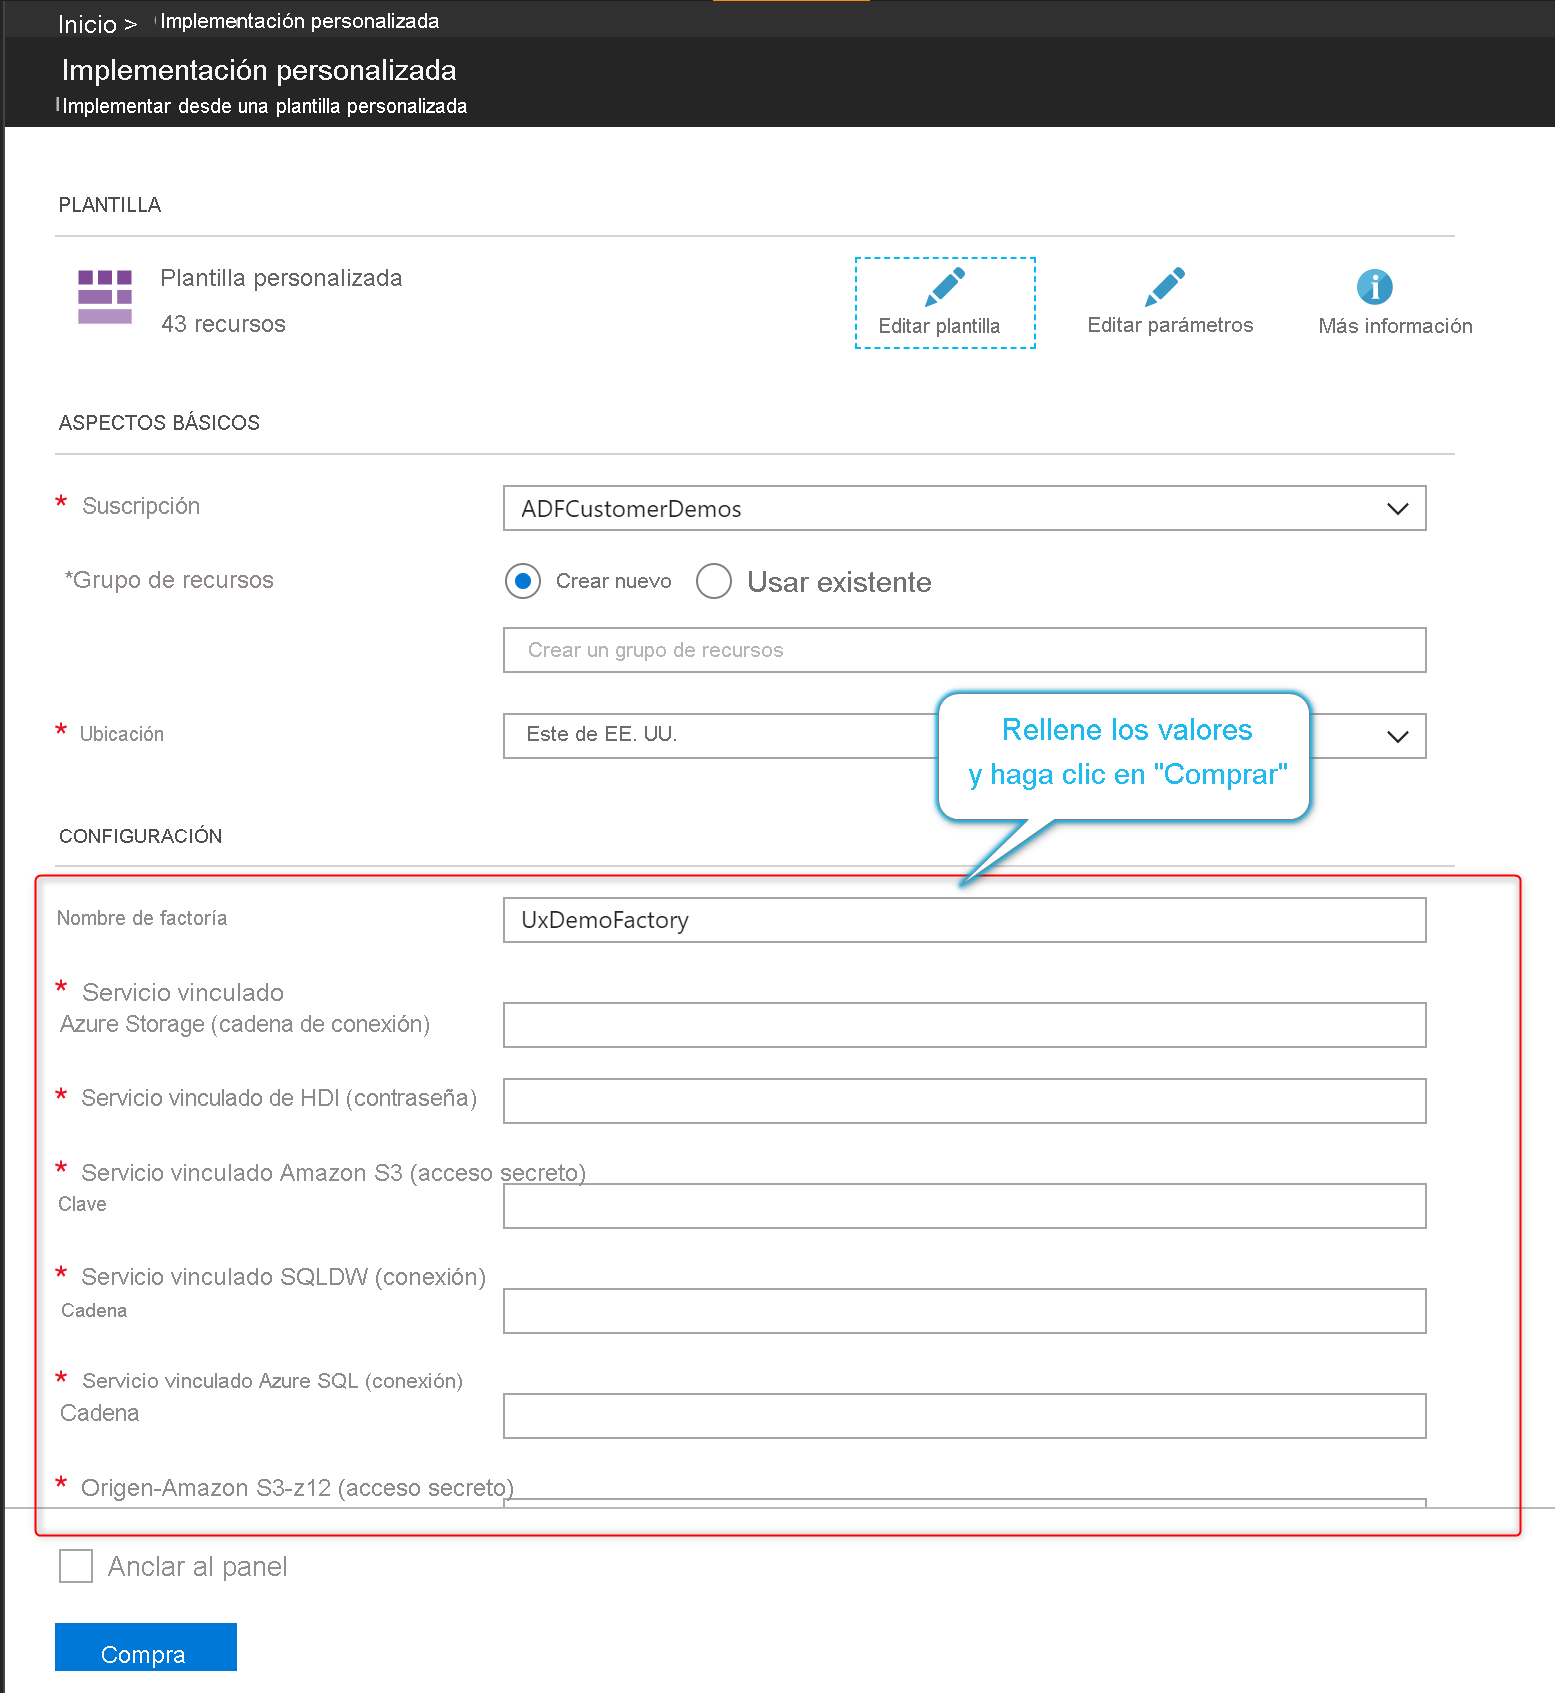Screen dimensions: 1555x1693
Task: Click the Azure SQL conexión Cadena field
Action: (x=964, y=1416)
